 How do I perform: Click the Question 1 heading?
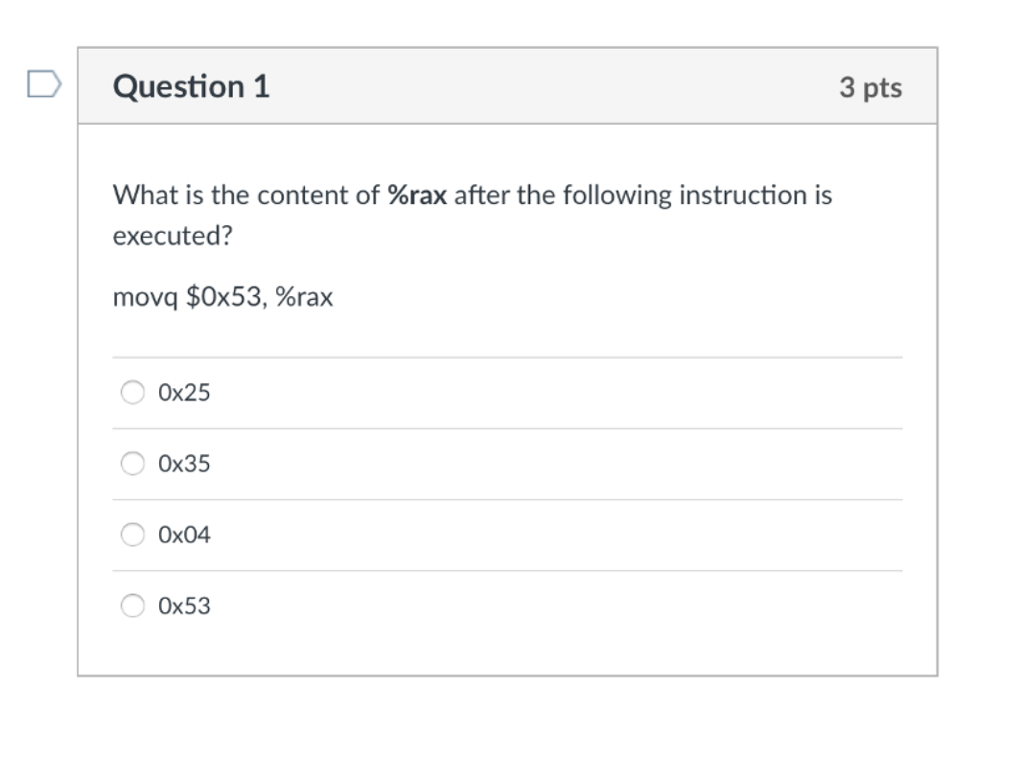point(191,87)
